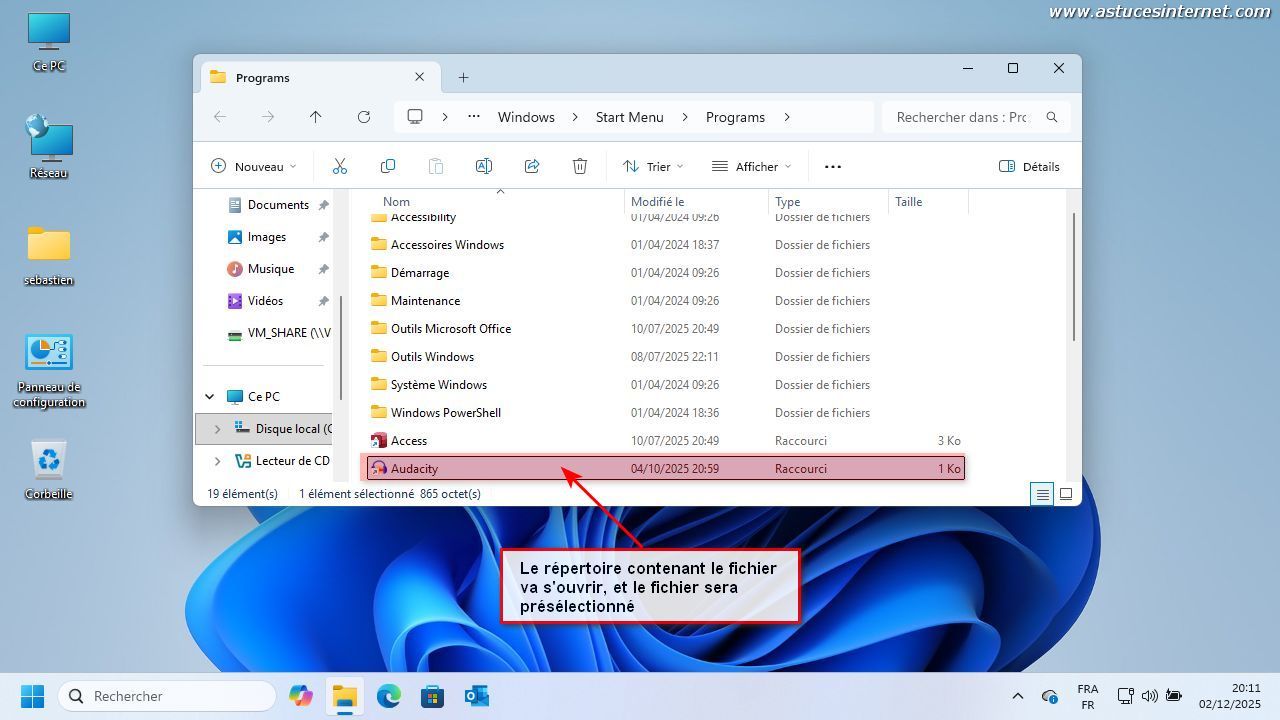Click the Nouveau button
Screen dimensions: 1280x720
pos(254,166)
